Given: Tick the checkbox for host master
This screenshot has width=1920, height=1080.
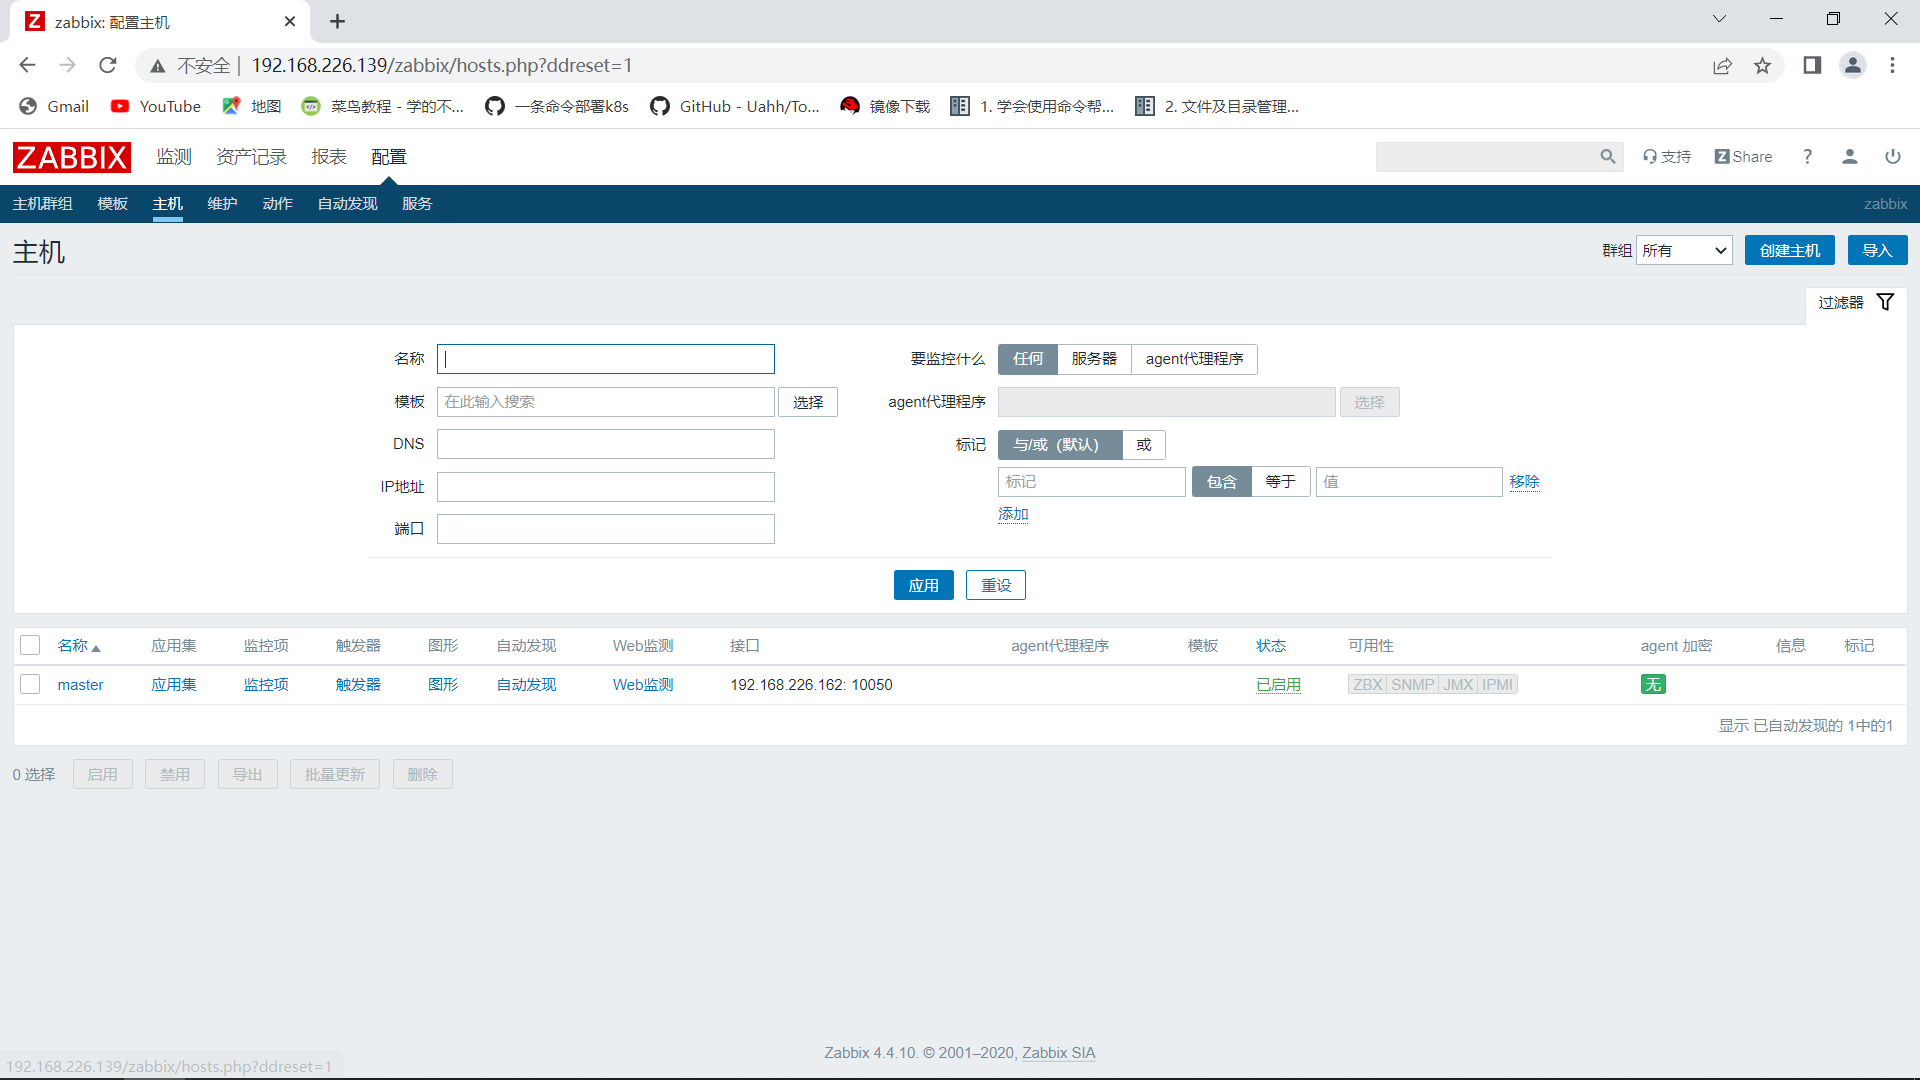Looking at the screenshot, I should [30, 685].
